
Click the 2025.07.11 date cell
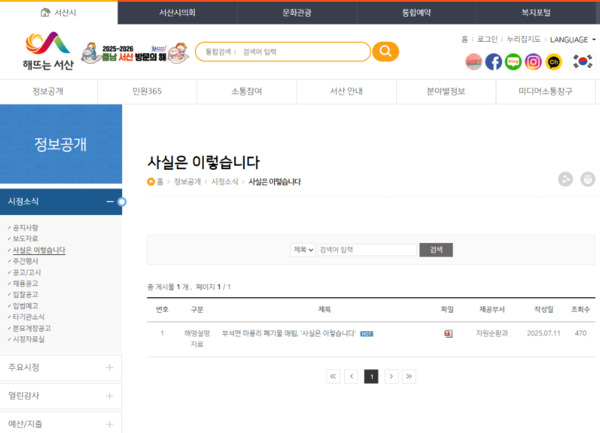(x=543, y=334)
